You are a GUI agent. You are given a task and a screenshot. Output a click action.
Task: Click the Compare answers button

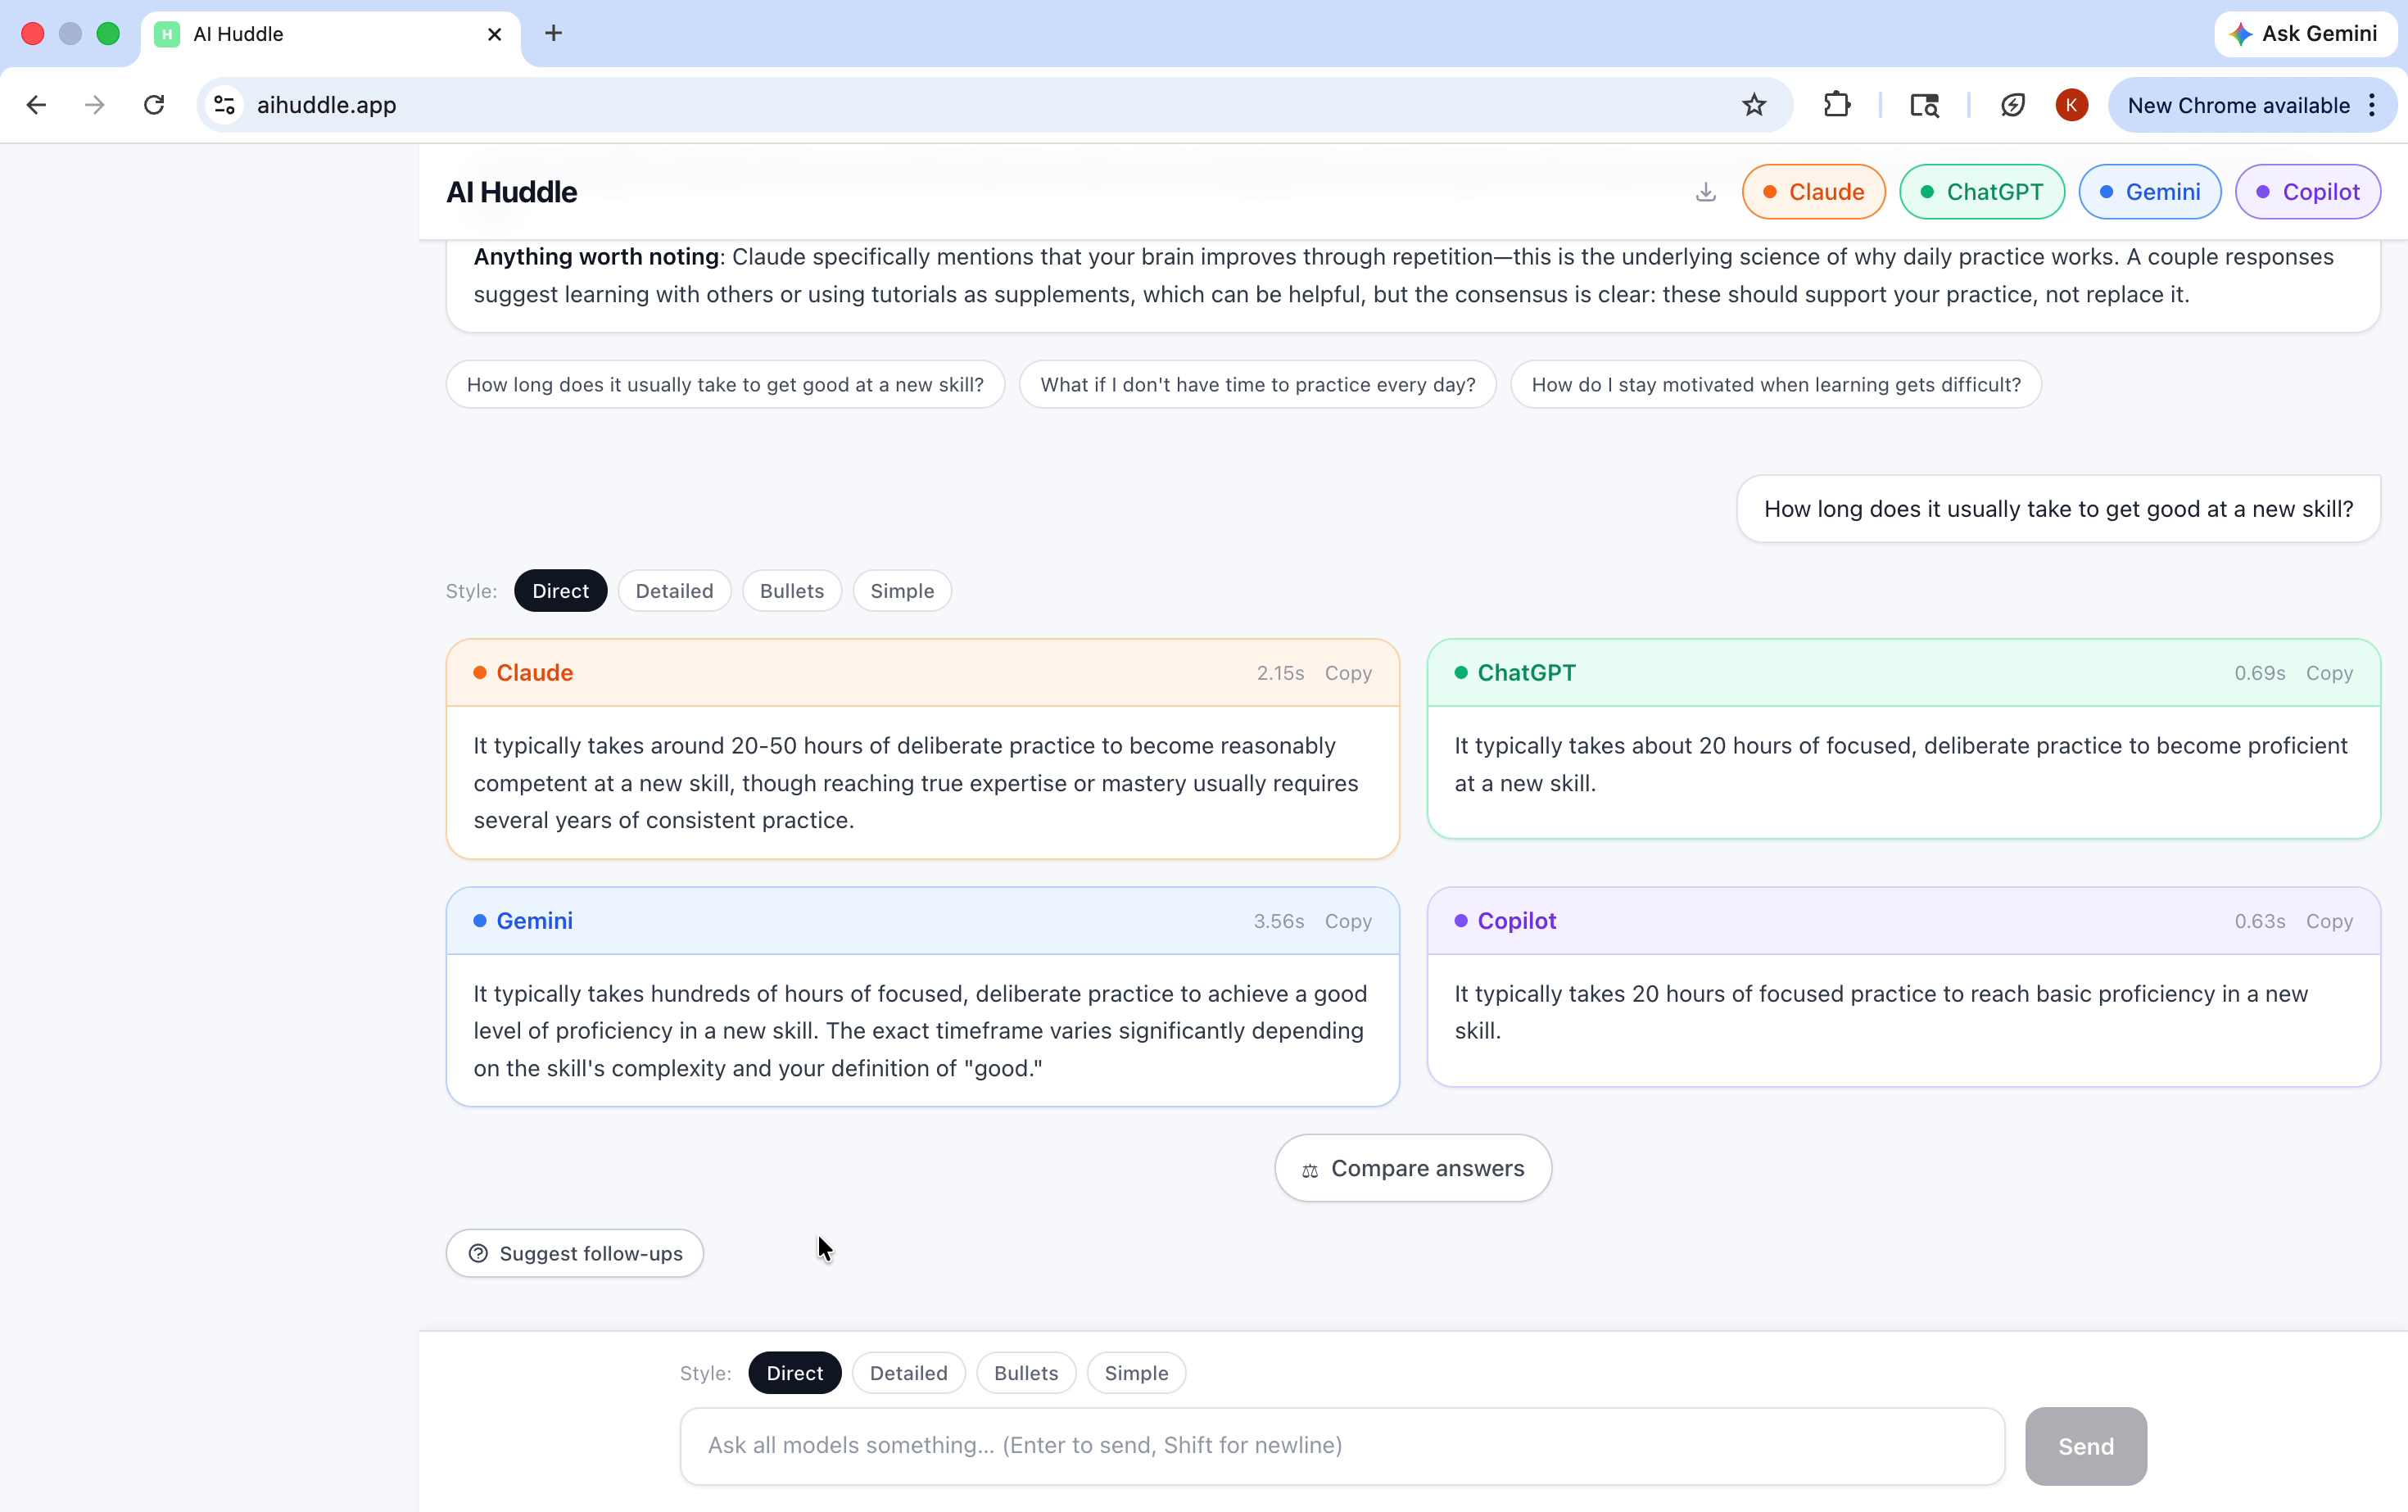point(1412,1168)
